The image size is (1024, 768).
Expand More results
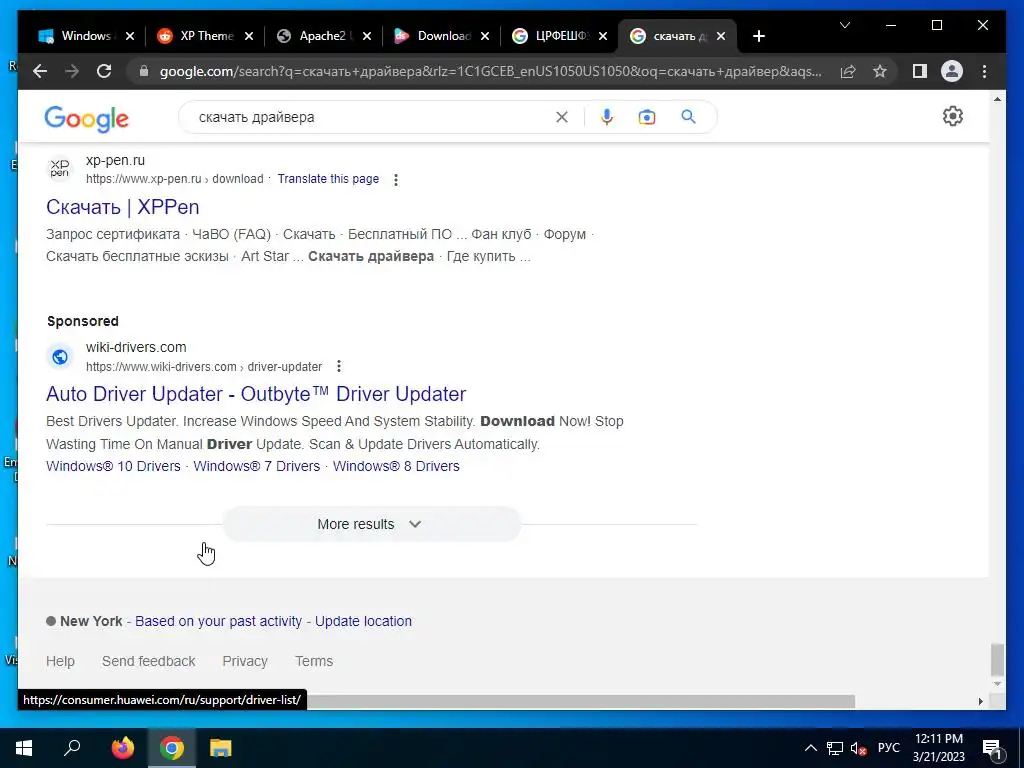(x=372, y=524)
